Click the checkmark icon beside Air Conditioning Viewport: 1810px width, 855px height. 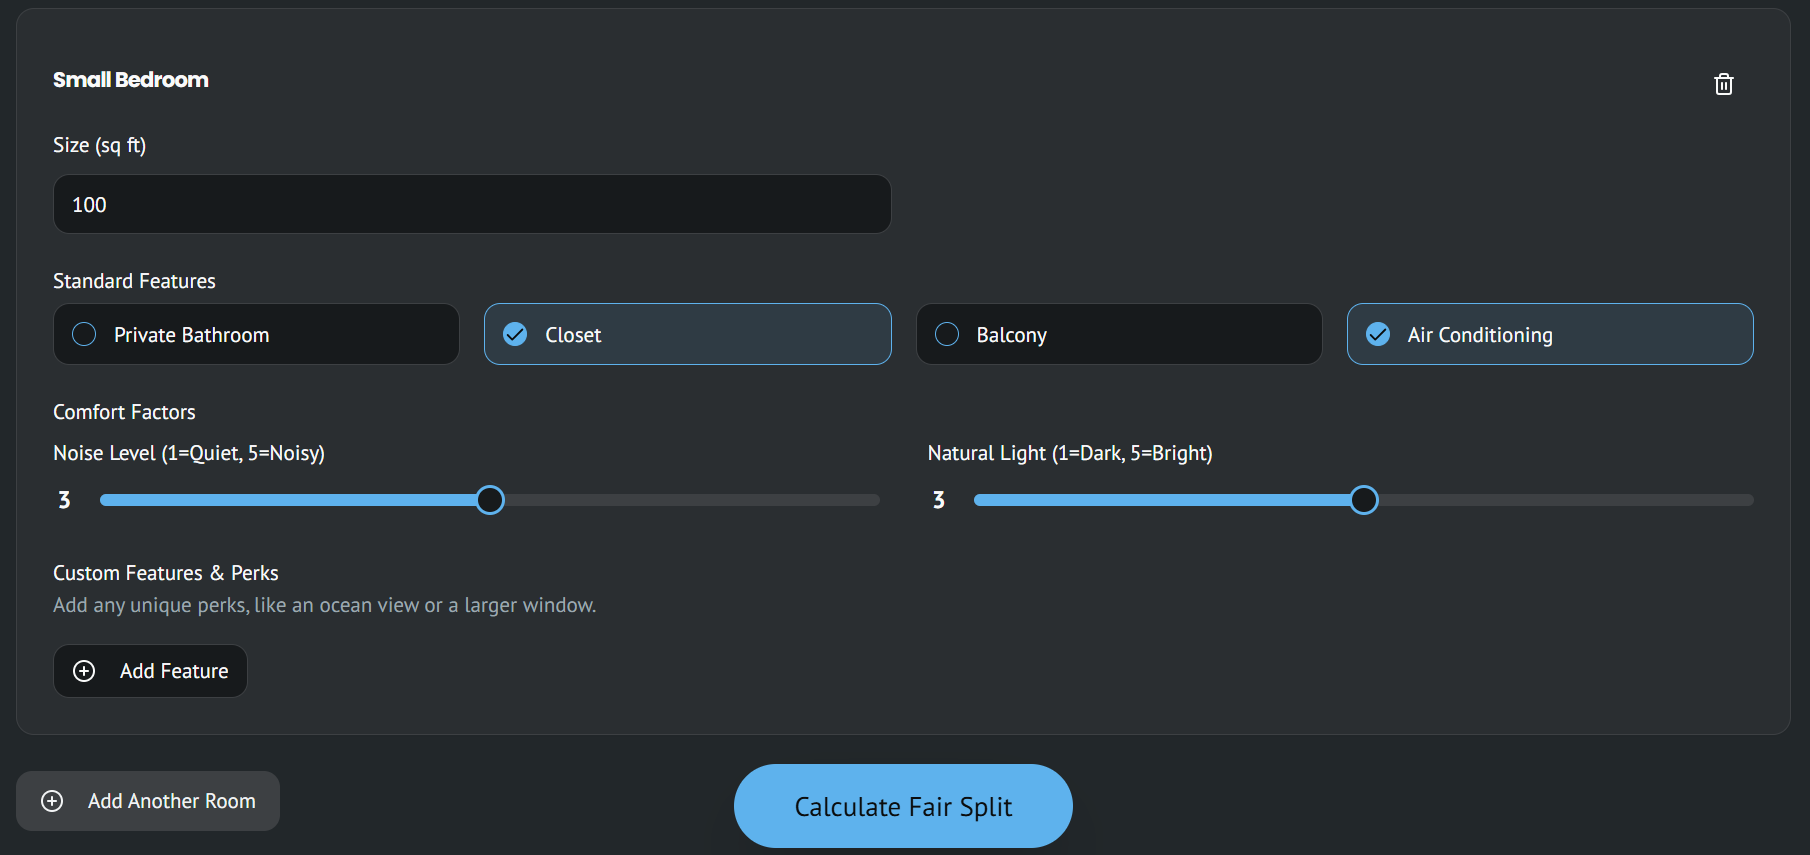(1378, 334)
